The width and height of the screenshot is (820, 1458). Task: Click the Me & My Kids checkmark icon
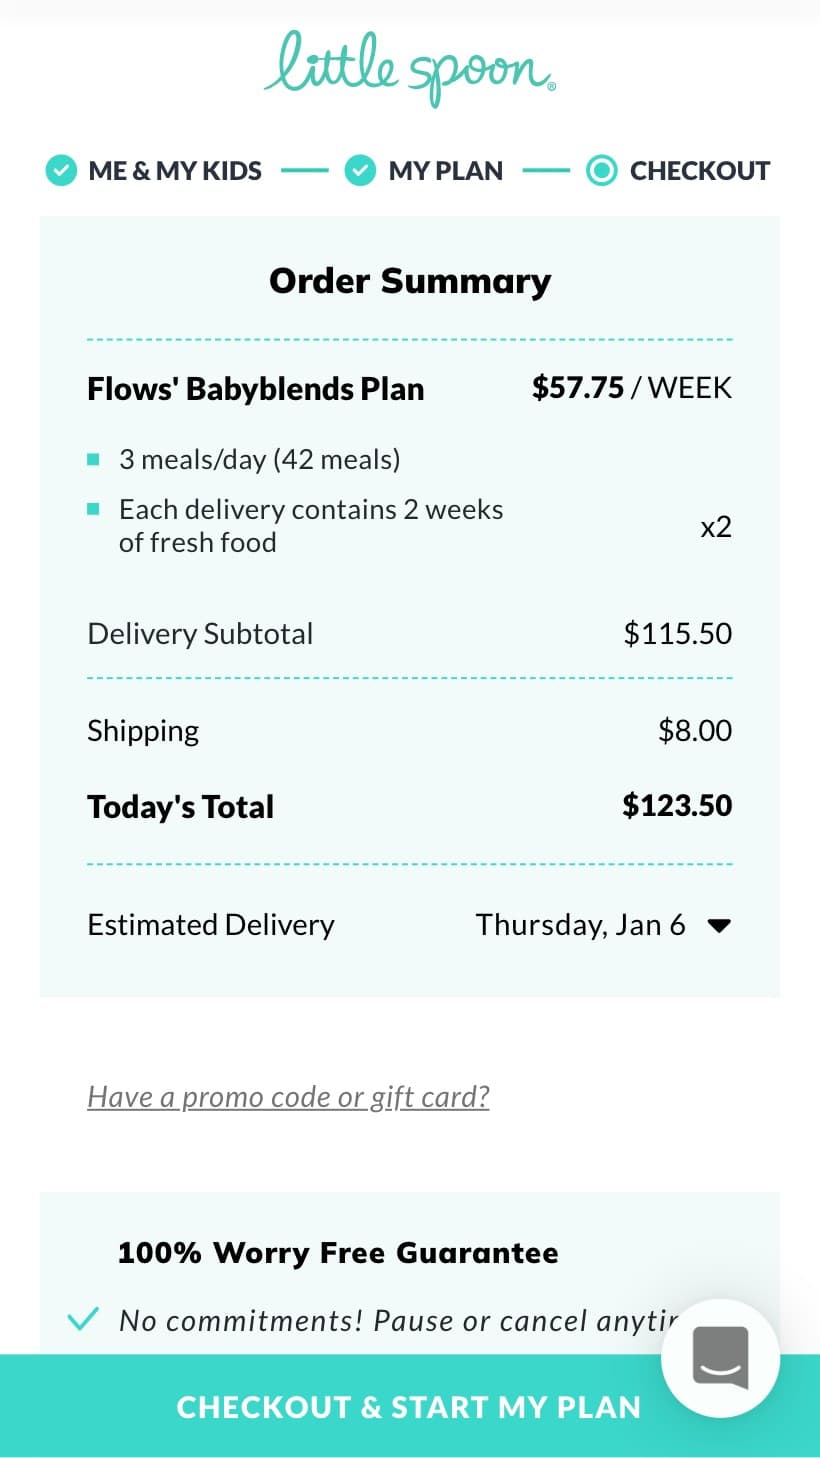click(x=61, y=171)
